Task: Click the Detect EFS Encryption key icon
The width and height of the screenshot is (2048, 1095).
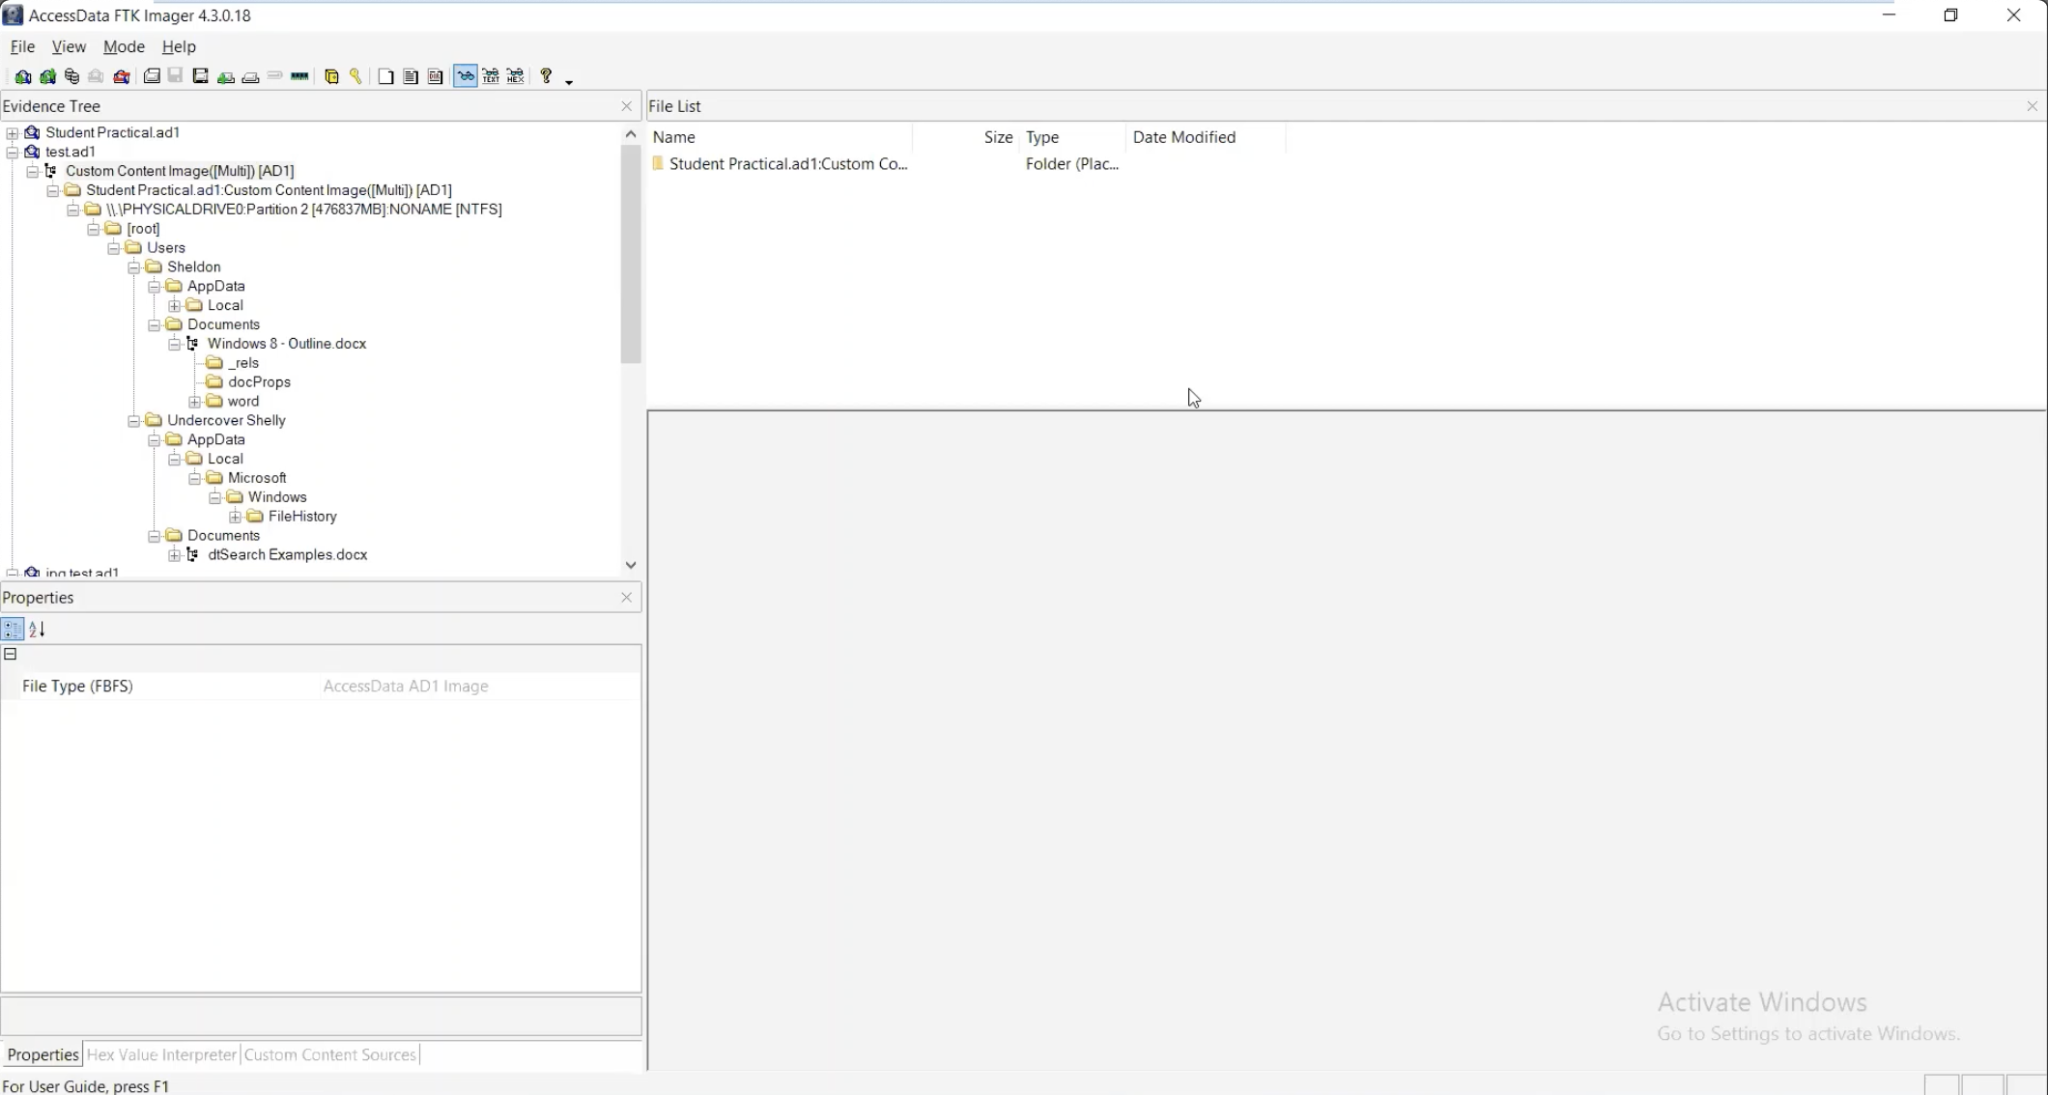Action: 356,77
